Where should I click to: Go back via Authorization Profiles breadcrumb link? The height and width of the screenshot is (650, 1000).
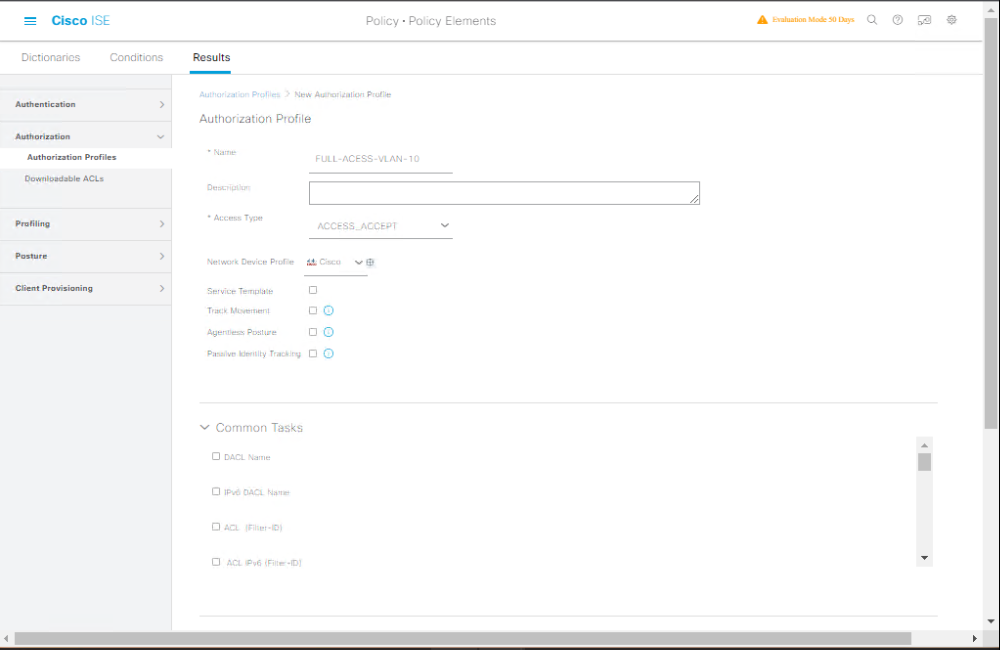click(240, 94)
